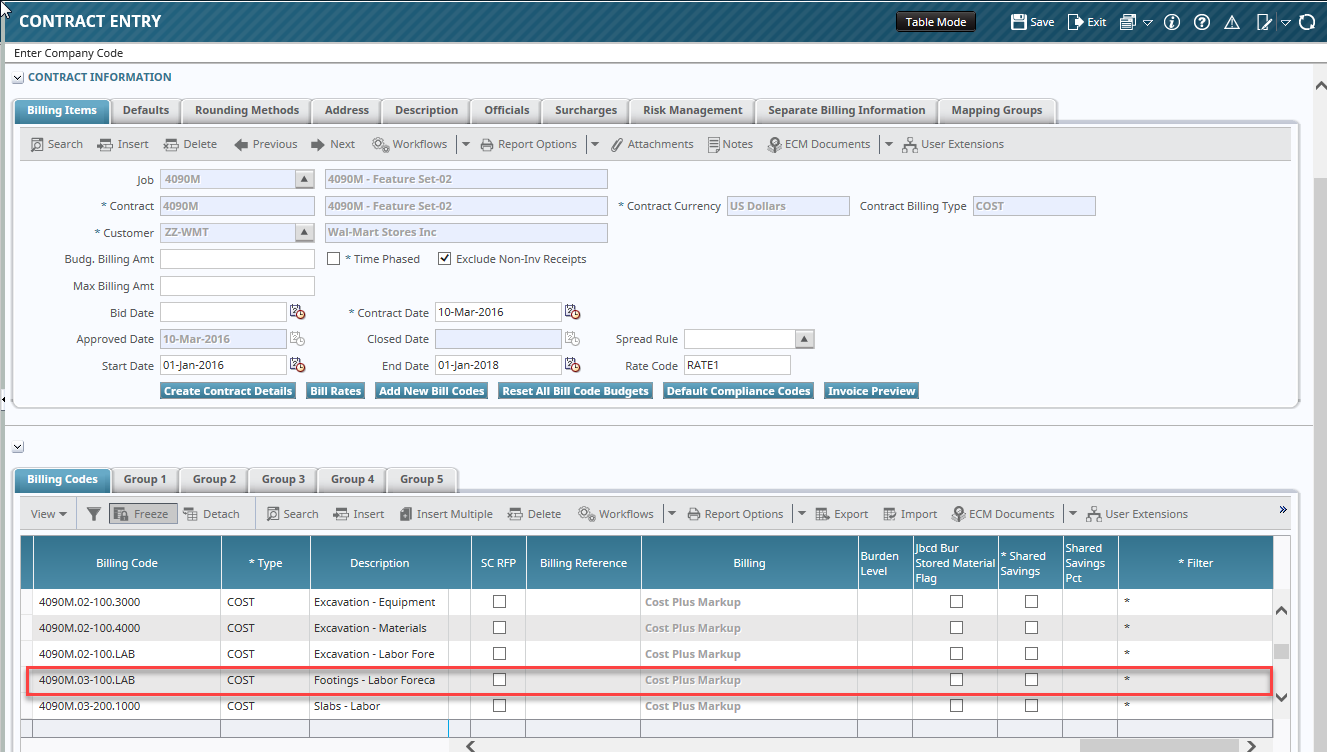Click the Invoice Preview button
1327x752 pixels.
click(871, 391)
